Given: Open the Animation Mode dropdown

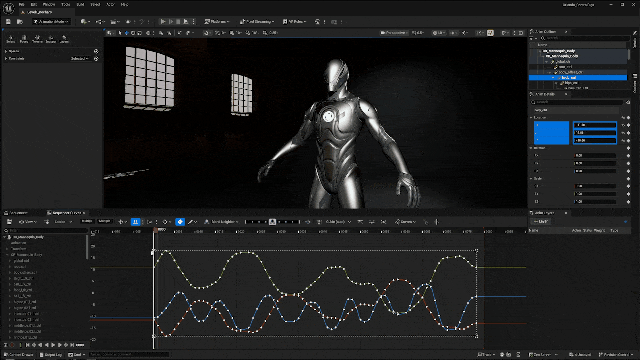Looking at the screenshot, I should click(51, 22).
